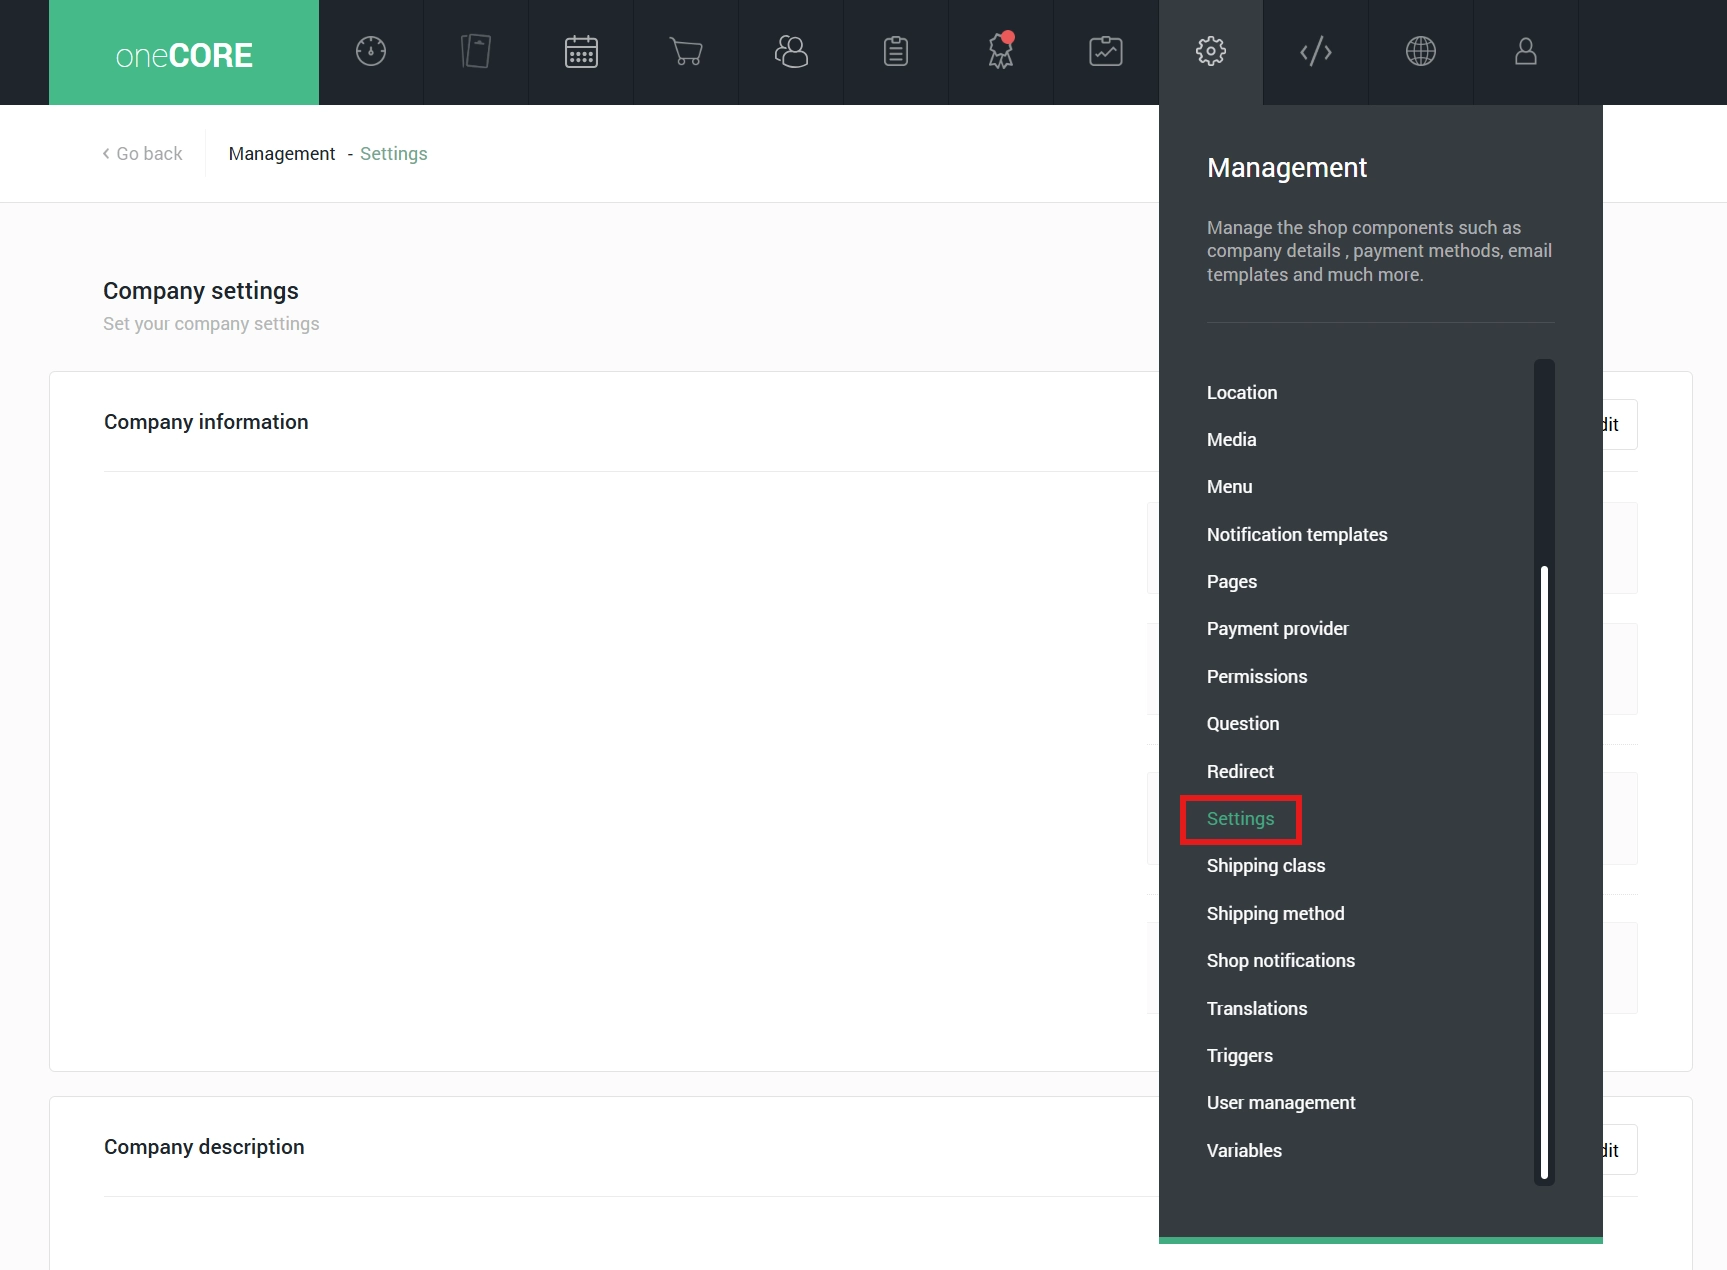This screenshot has height=1270, width=1727.
Task: Click the oneCORE logo
Action: 184,54
